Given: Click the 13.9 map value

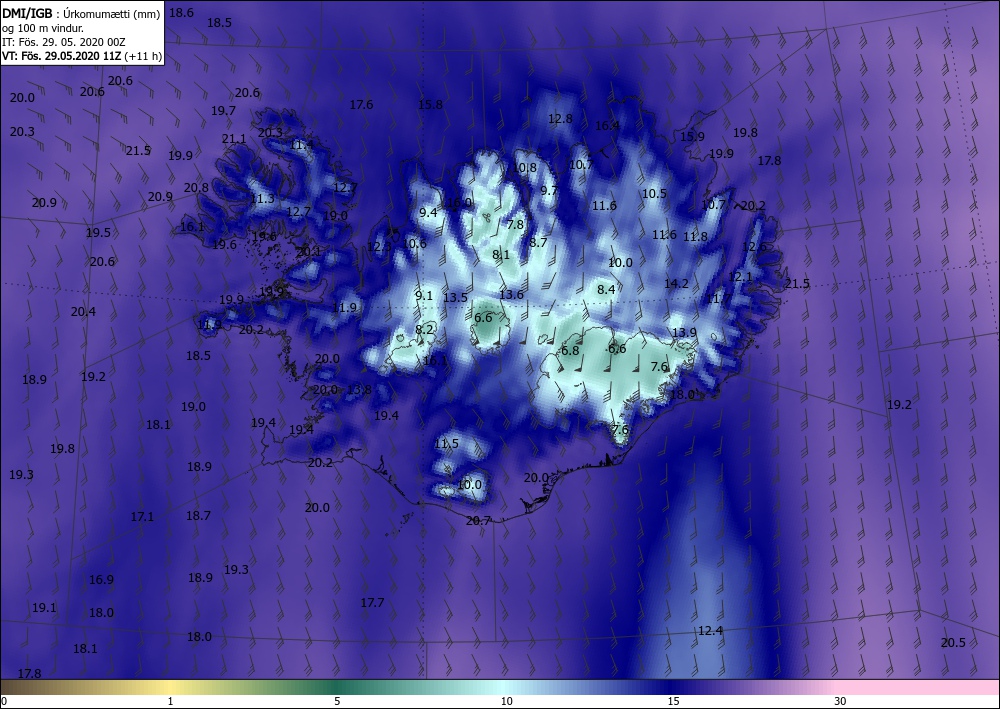Looking at the screenshot, I should pyautogui.click(x=684, y=333).
